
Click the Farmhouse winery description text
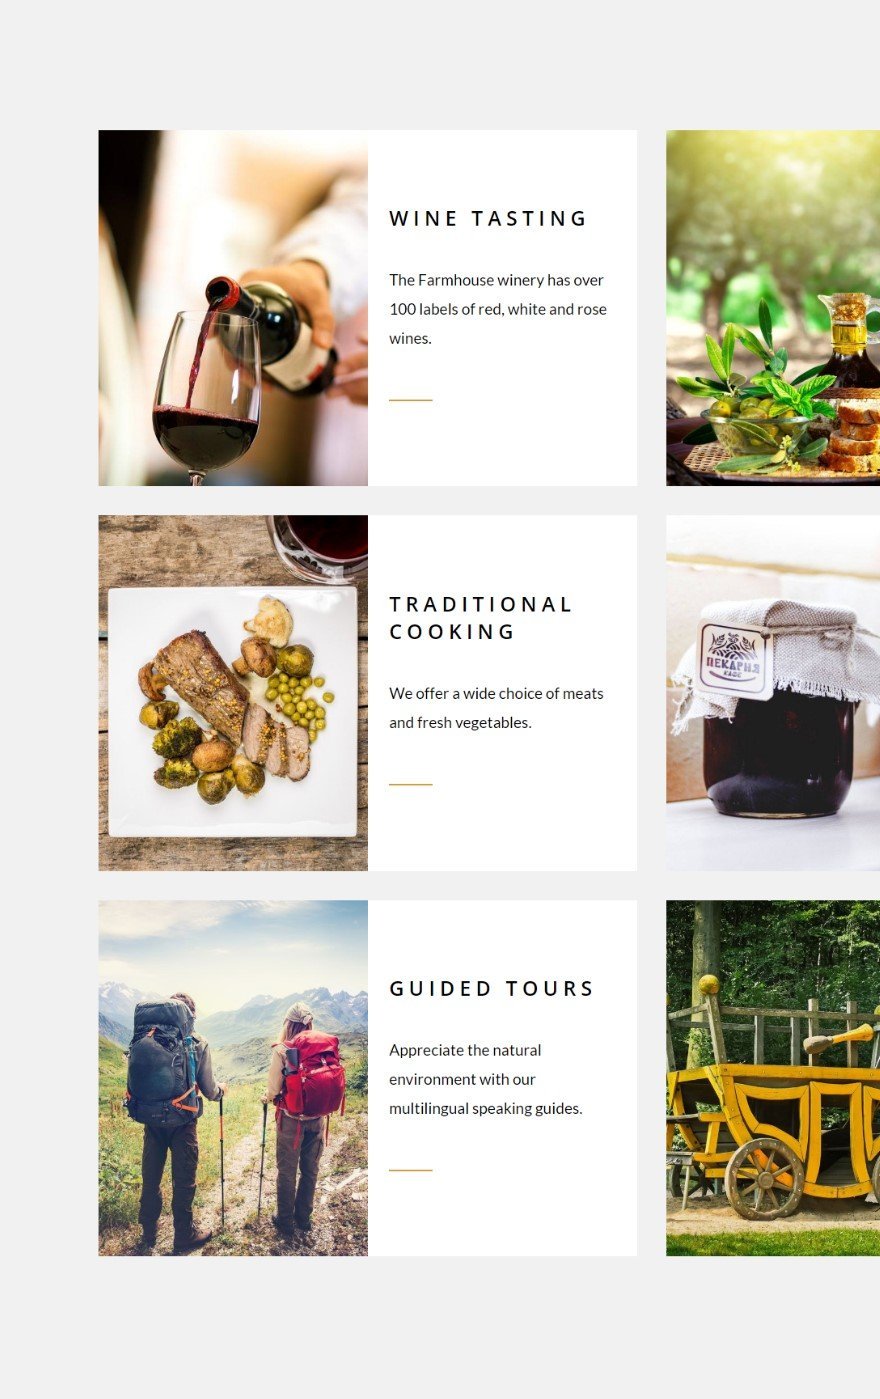click(x=498, y=309)
